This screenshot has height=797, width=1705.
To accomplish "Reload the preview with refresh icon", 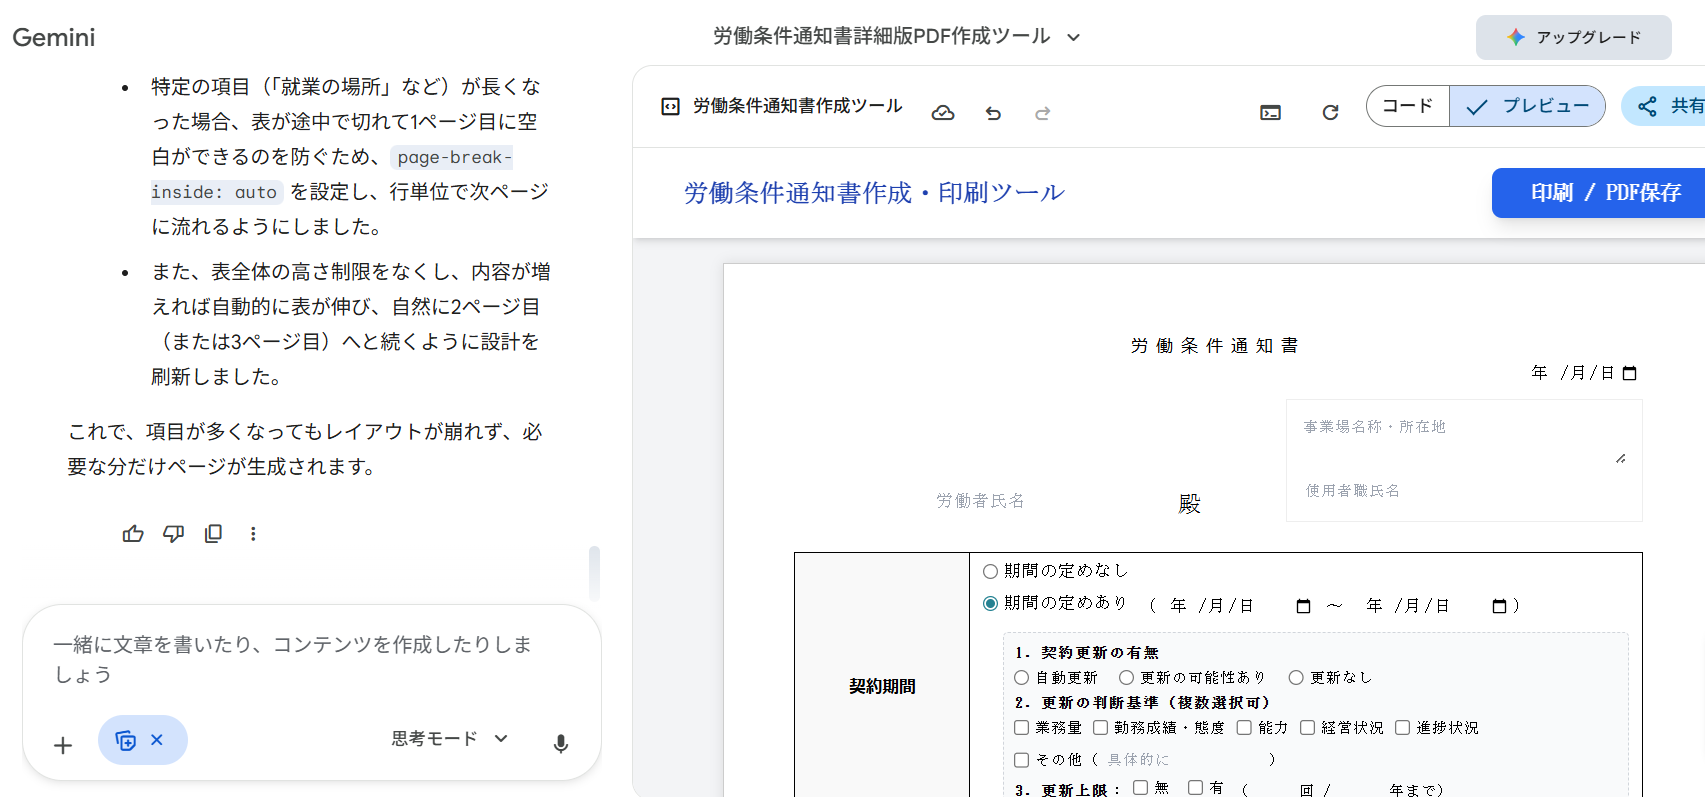I will (1330, 112).
